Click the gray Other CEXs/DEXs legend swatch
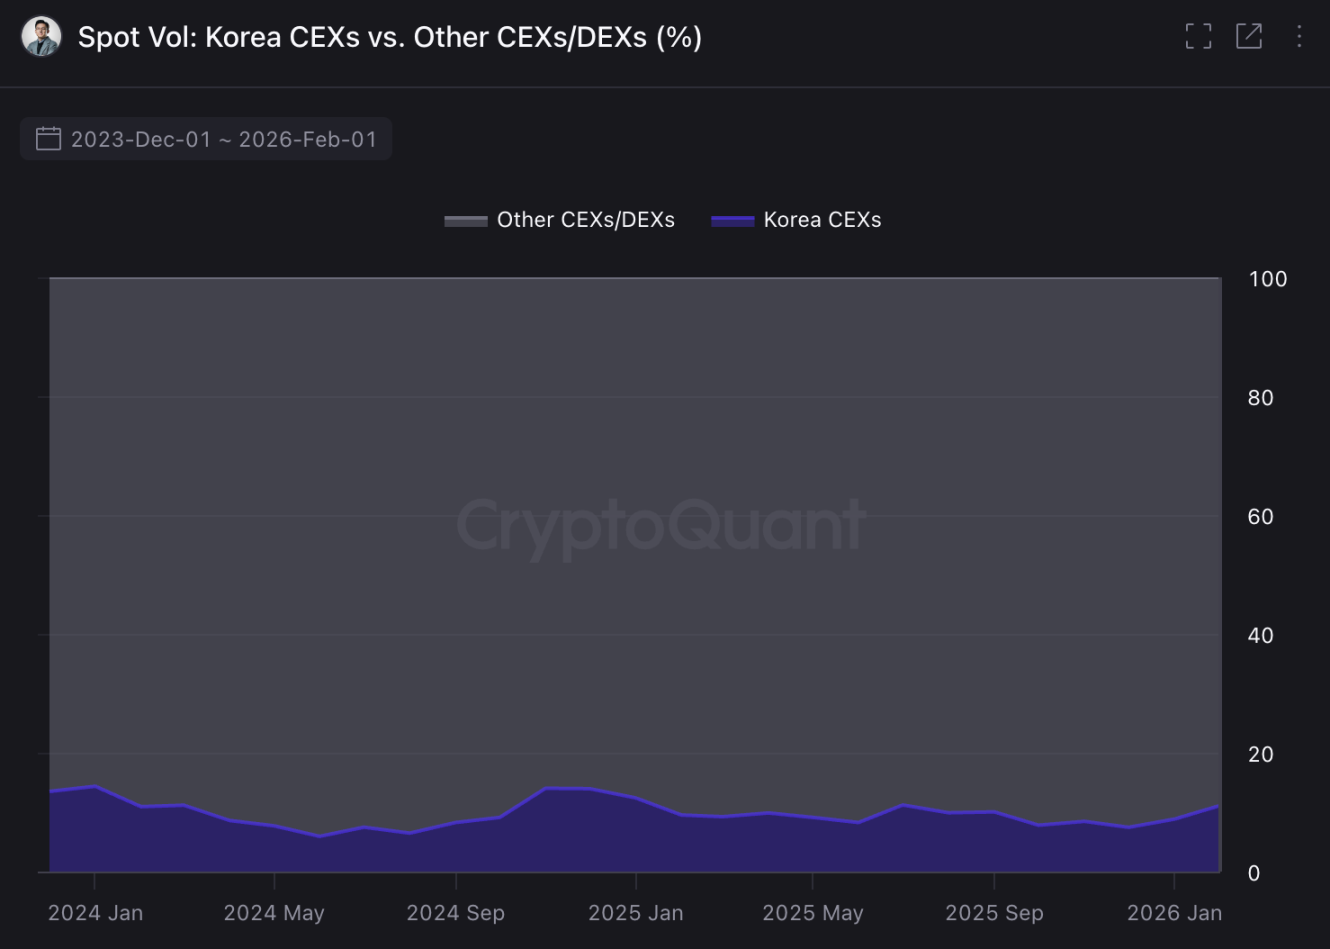Image resolution: width=1330 pixels, height=949 pixels. [x=466, y=221]
